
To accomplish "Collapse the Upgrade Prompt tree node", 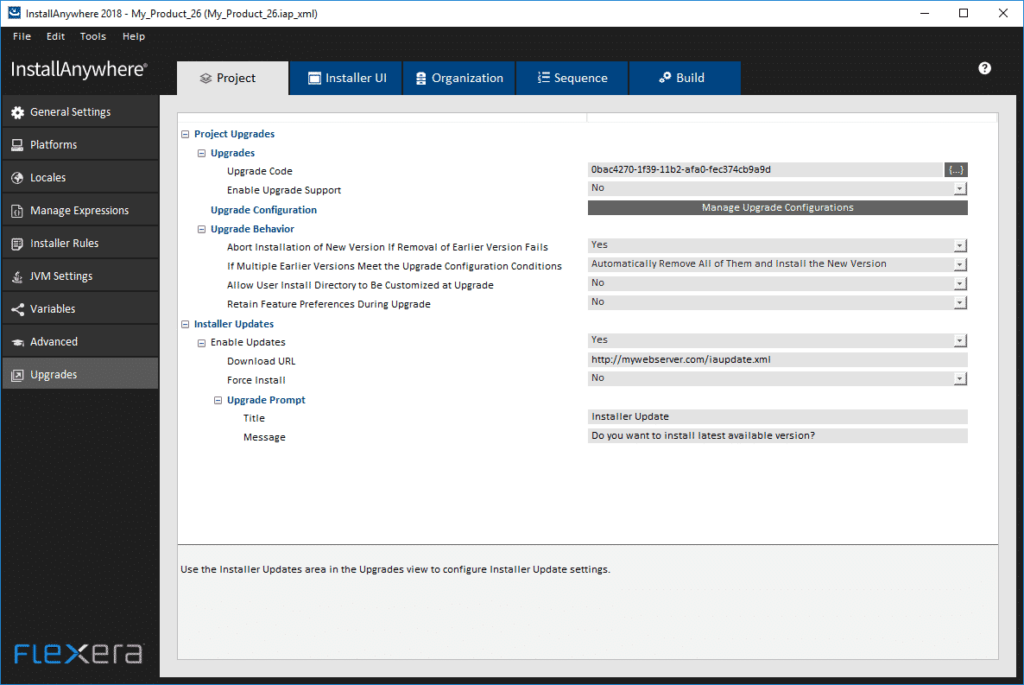I will pyautogui.click(x=218, y=399).
